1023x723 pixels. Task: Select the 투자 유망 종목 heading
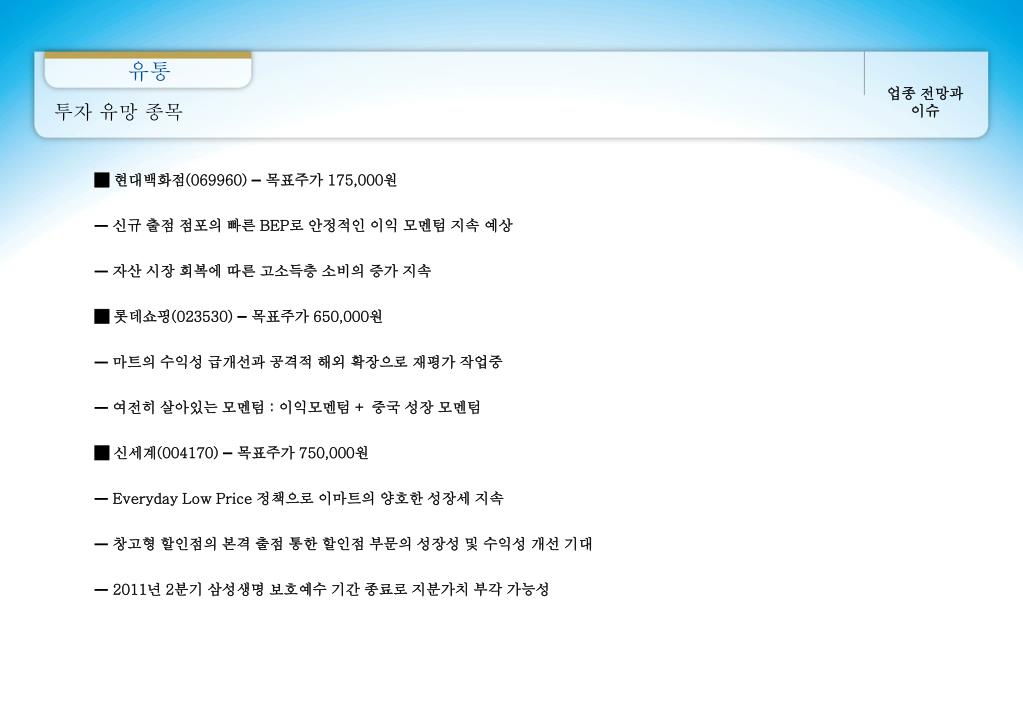tap(119, 112)
